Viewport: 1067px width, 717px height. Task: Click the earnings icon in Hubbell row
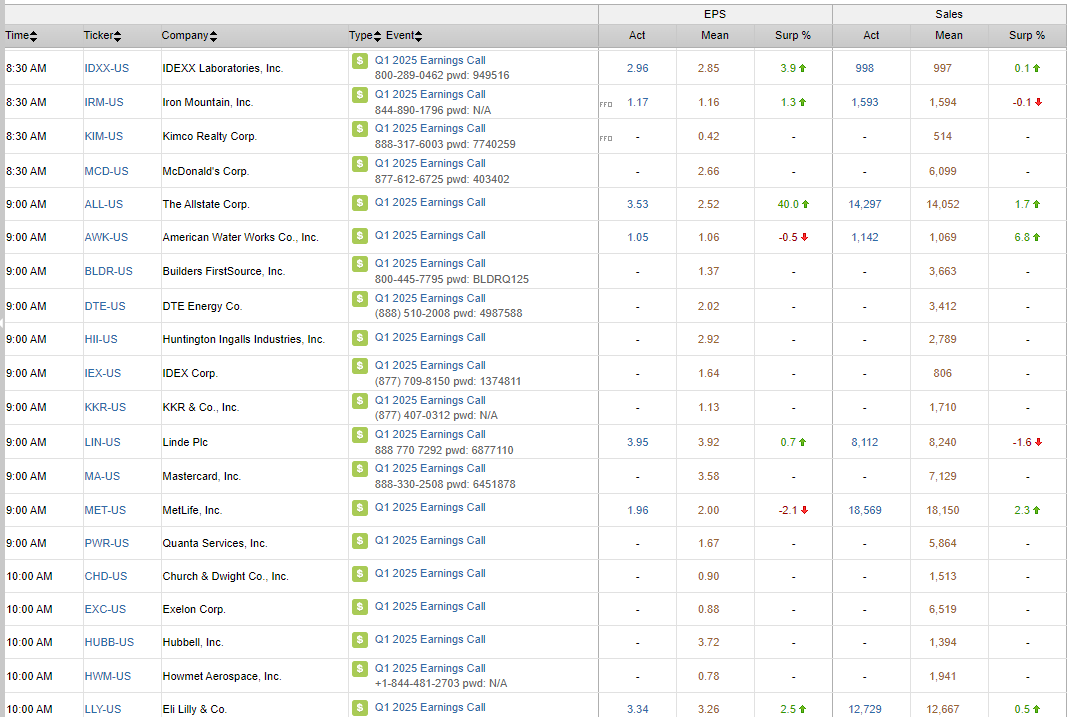point(360,639)
